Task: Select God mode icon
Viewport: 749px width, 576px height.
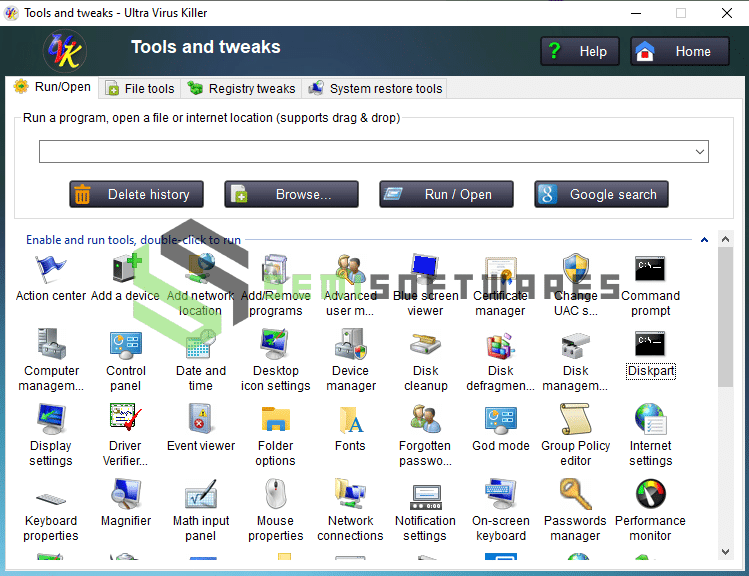Action: (x=500, y=419)
